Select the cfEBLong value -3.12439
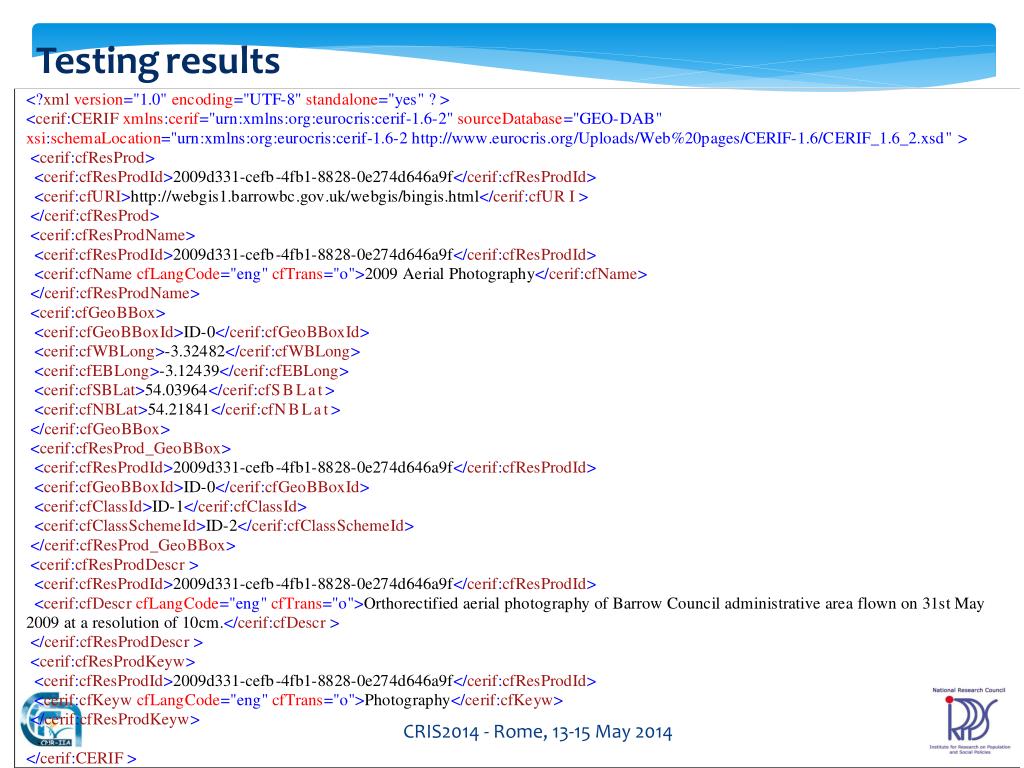Image resolution: width=1024 pixels, height=768 pixels. (189, 371)
